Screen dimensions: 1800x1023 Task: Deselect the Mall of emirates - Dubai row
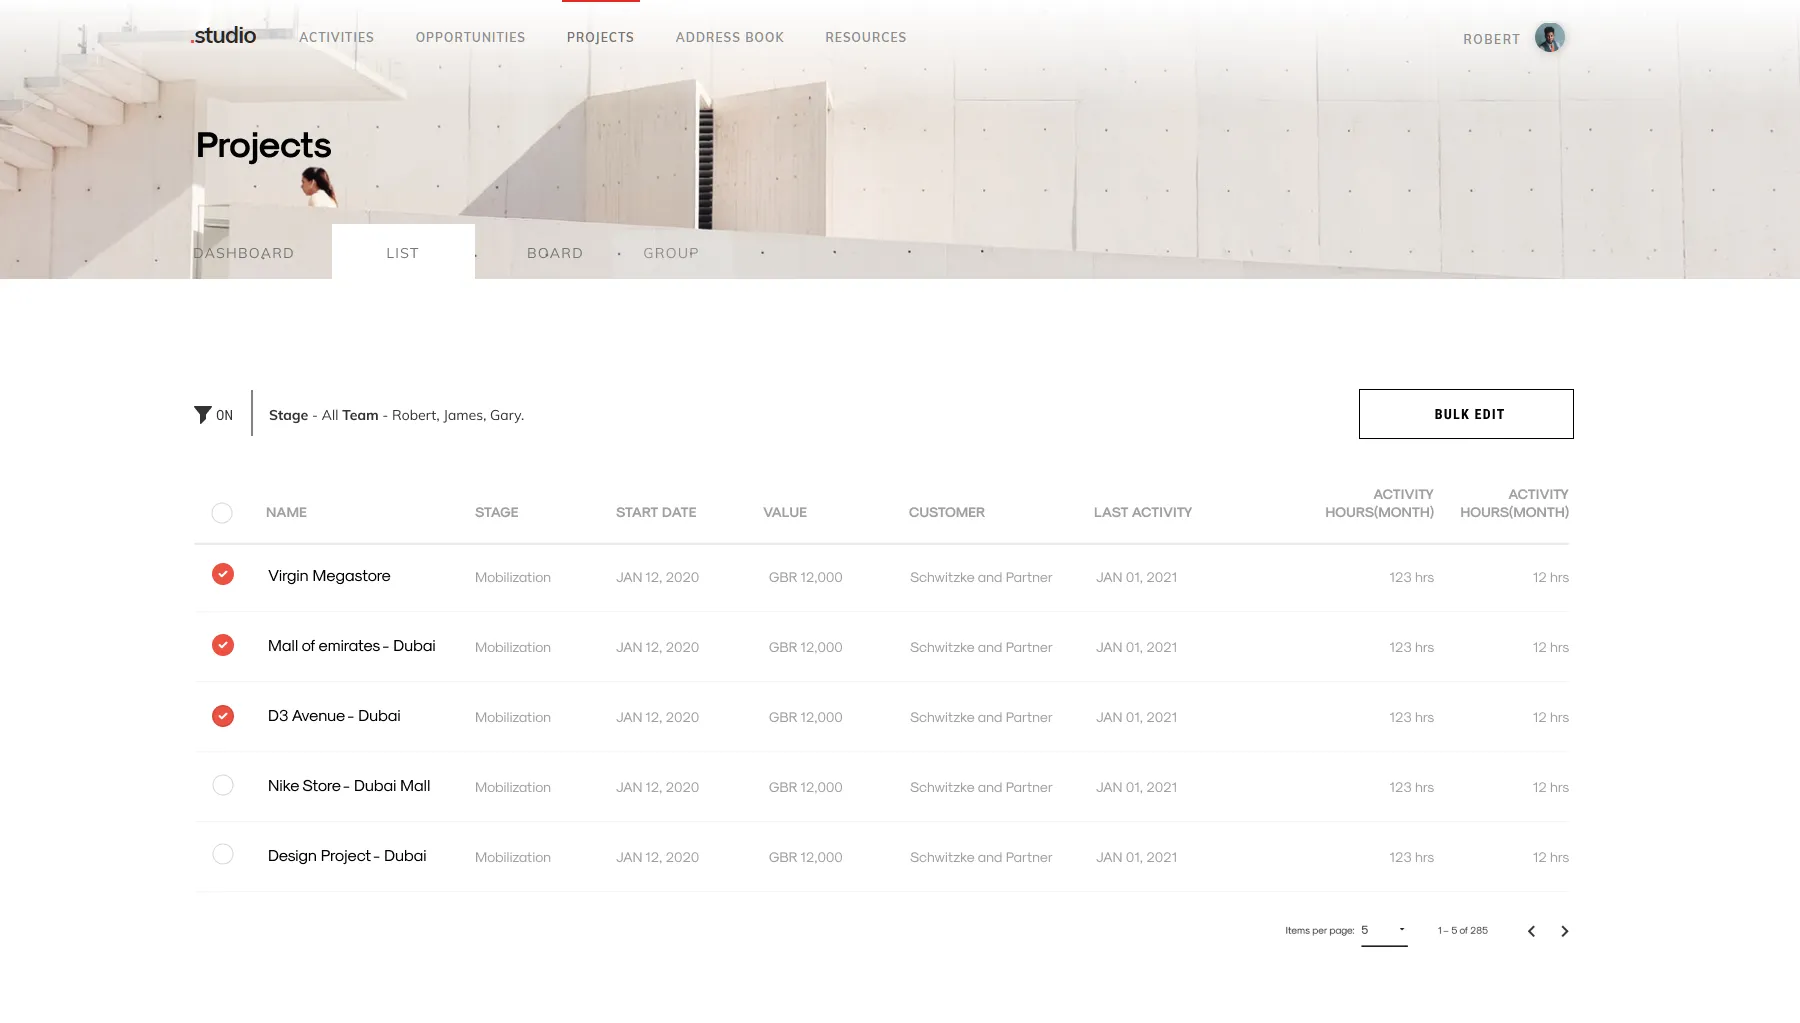pos(222,645)
